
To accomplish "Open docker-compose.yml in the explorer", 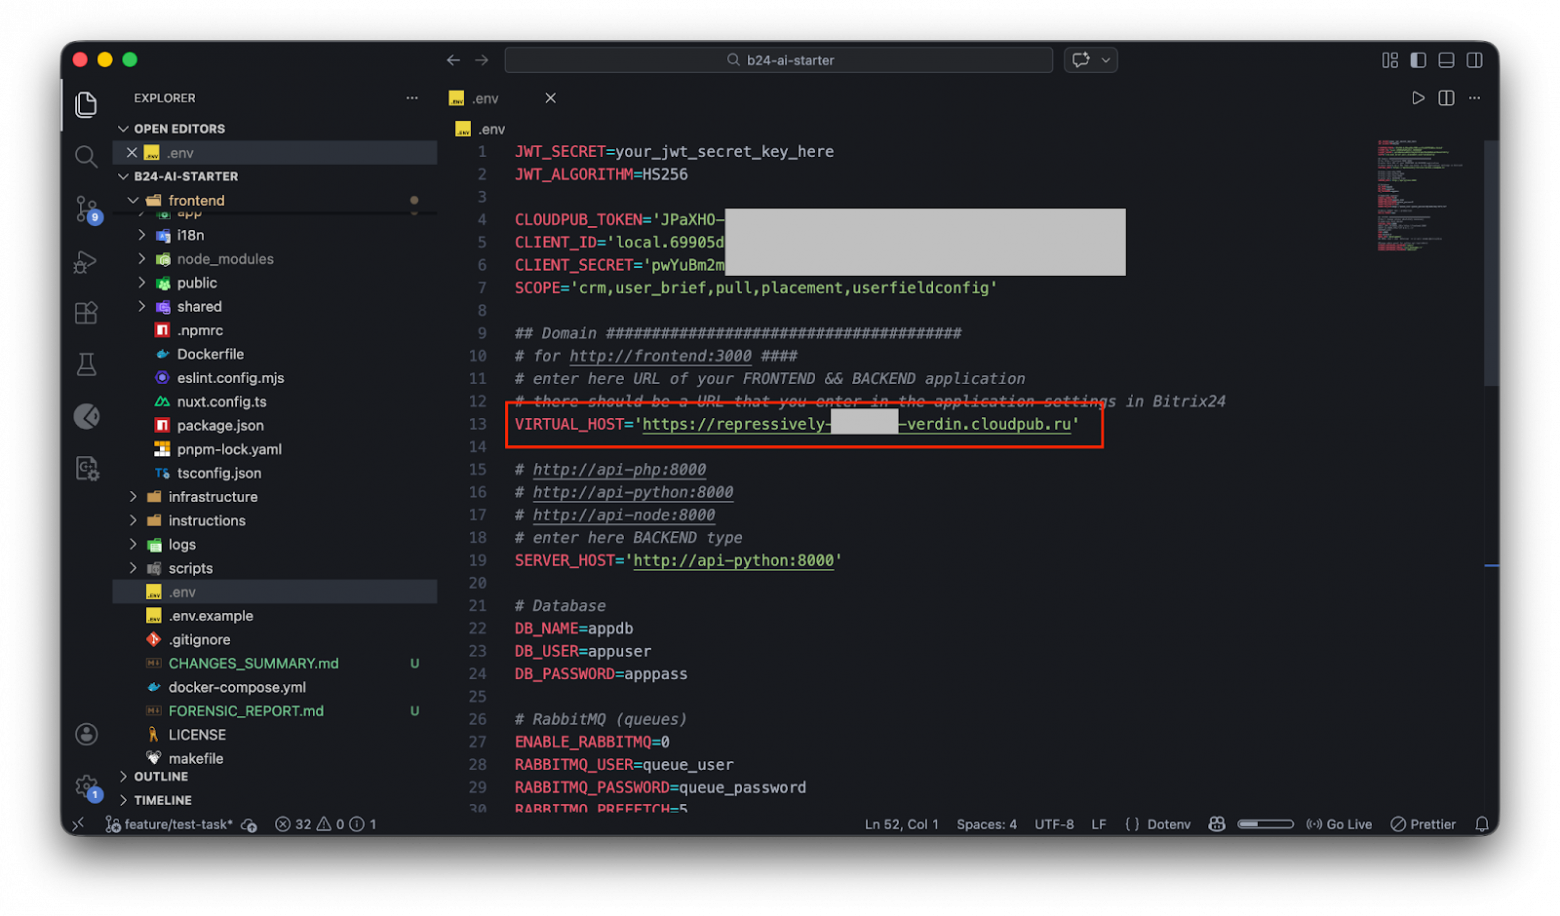I will 236,687.
